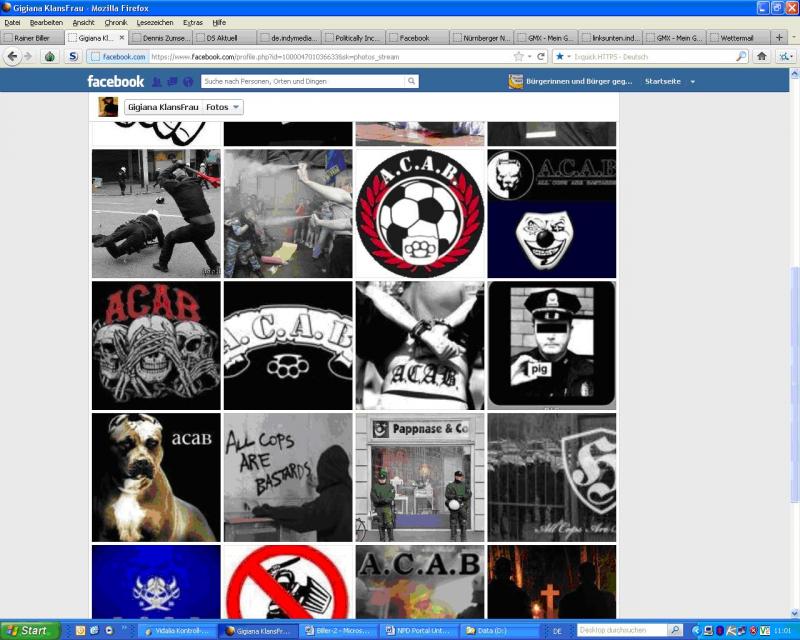Switch to the Politically Inc... tab
The image size is (800, 640).
(353, 38)
